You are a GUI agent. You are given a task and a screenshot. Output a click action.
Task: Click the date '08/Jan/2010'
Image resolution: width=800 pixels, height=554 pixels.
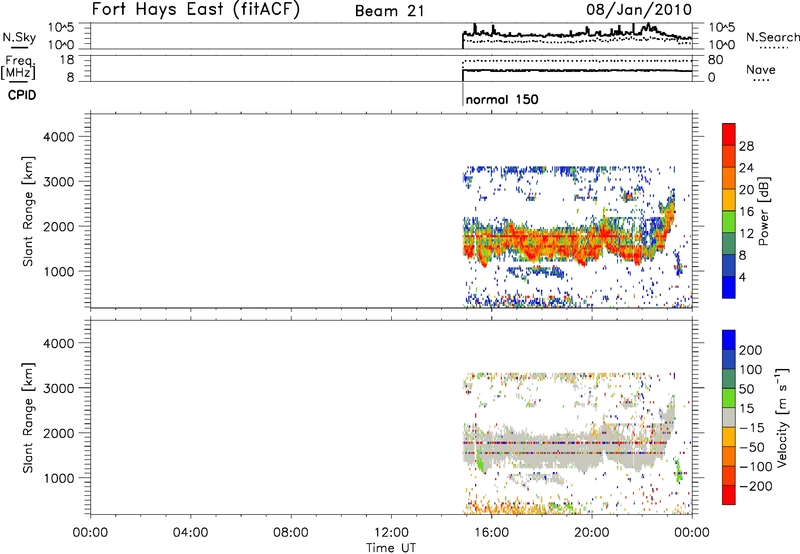639,10
